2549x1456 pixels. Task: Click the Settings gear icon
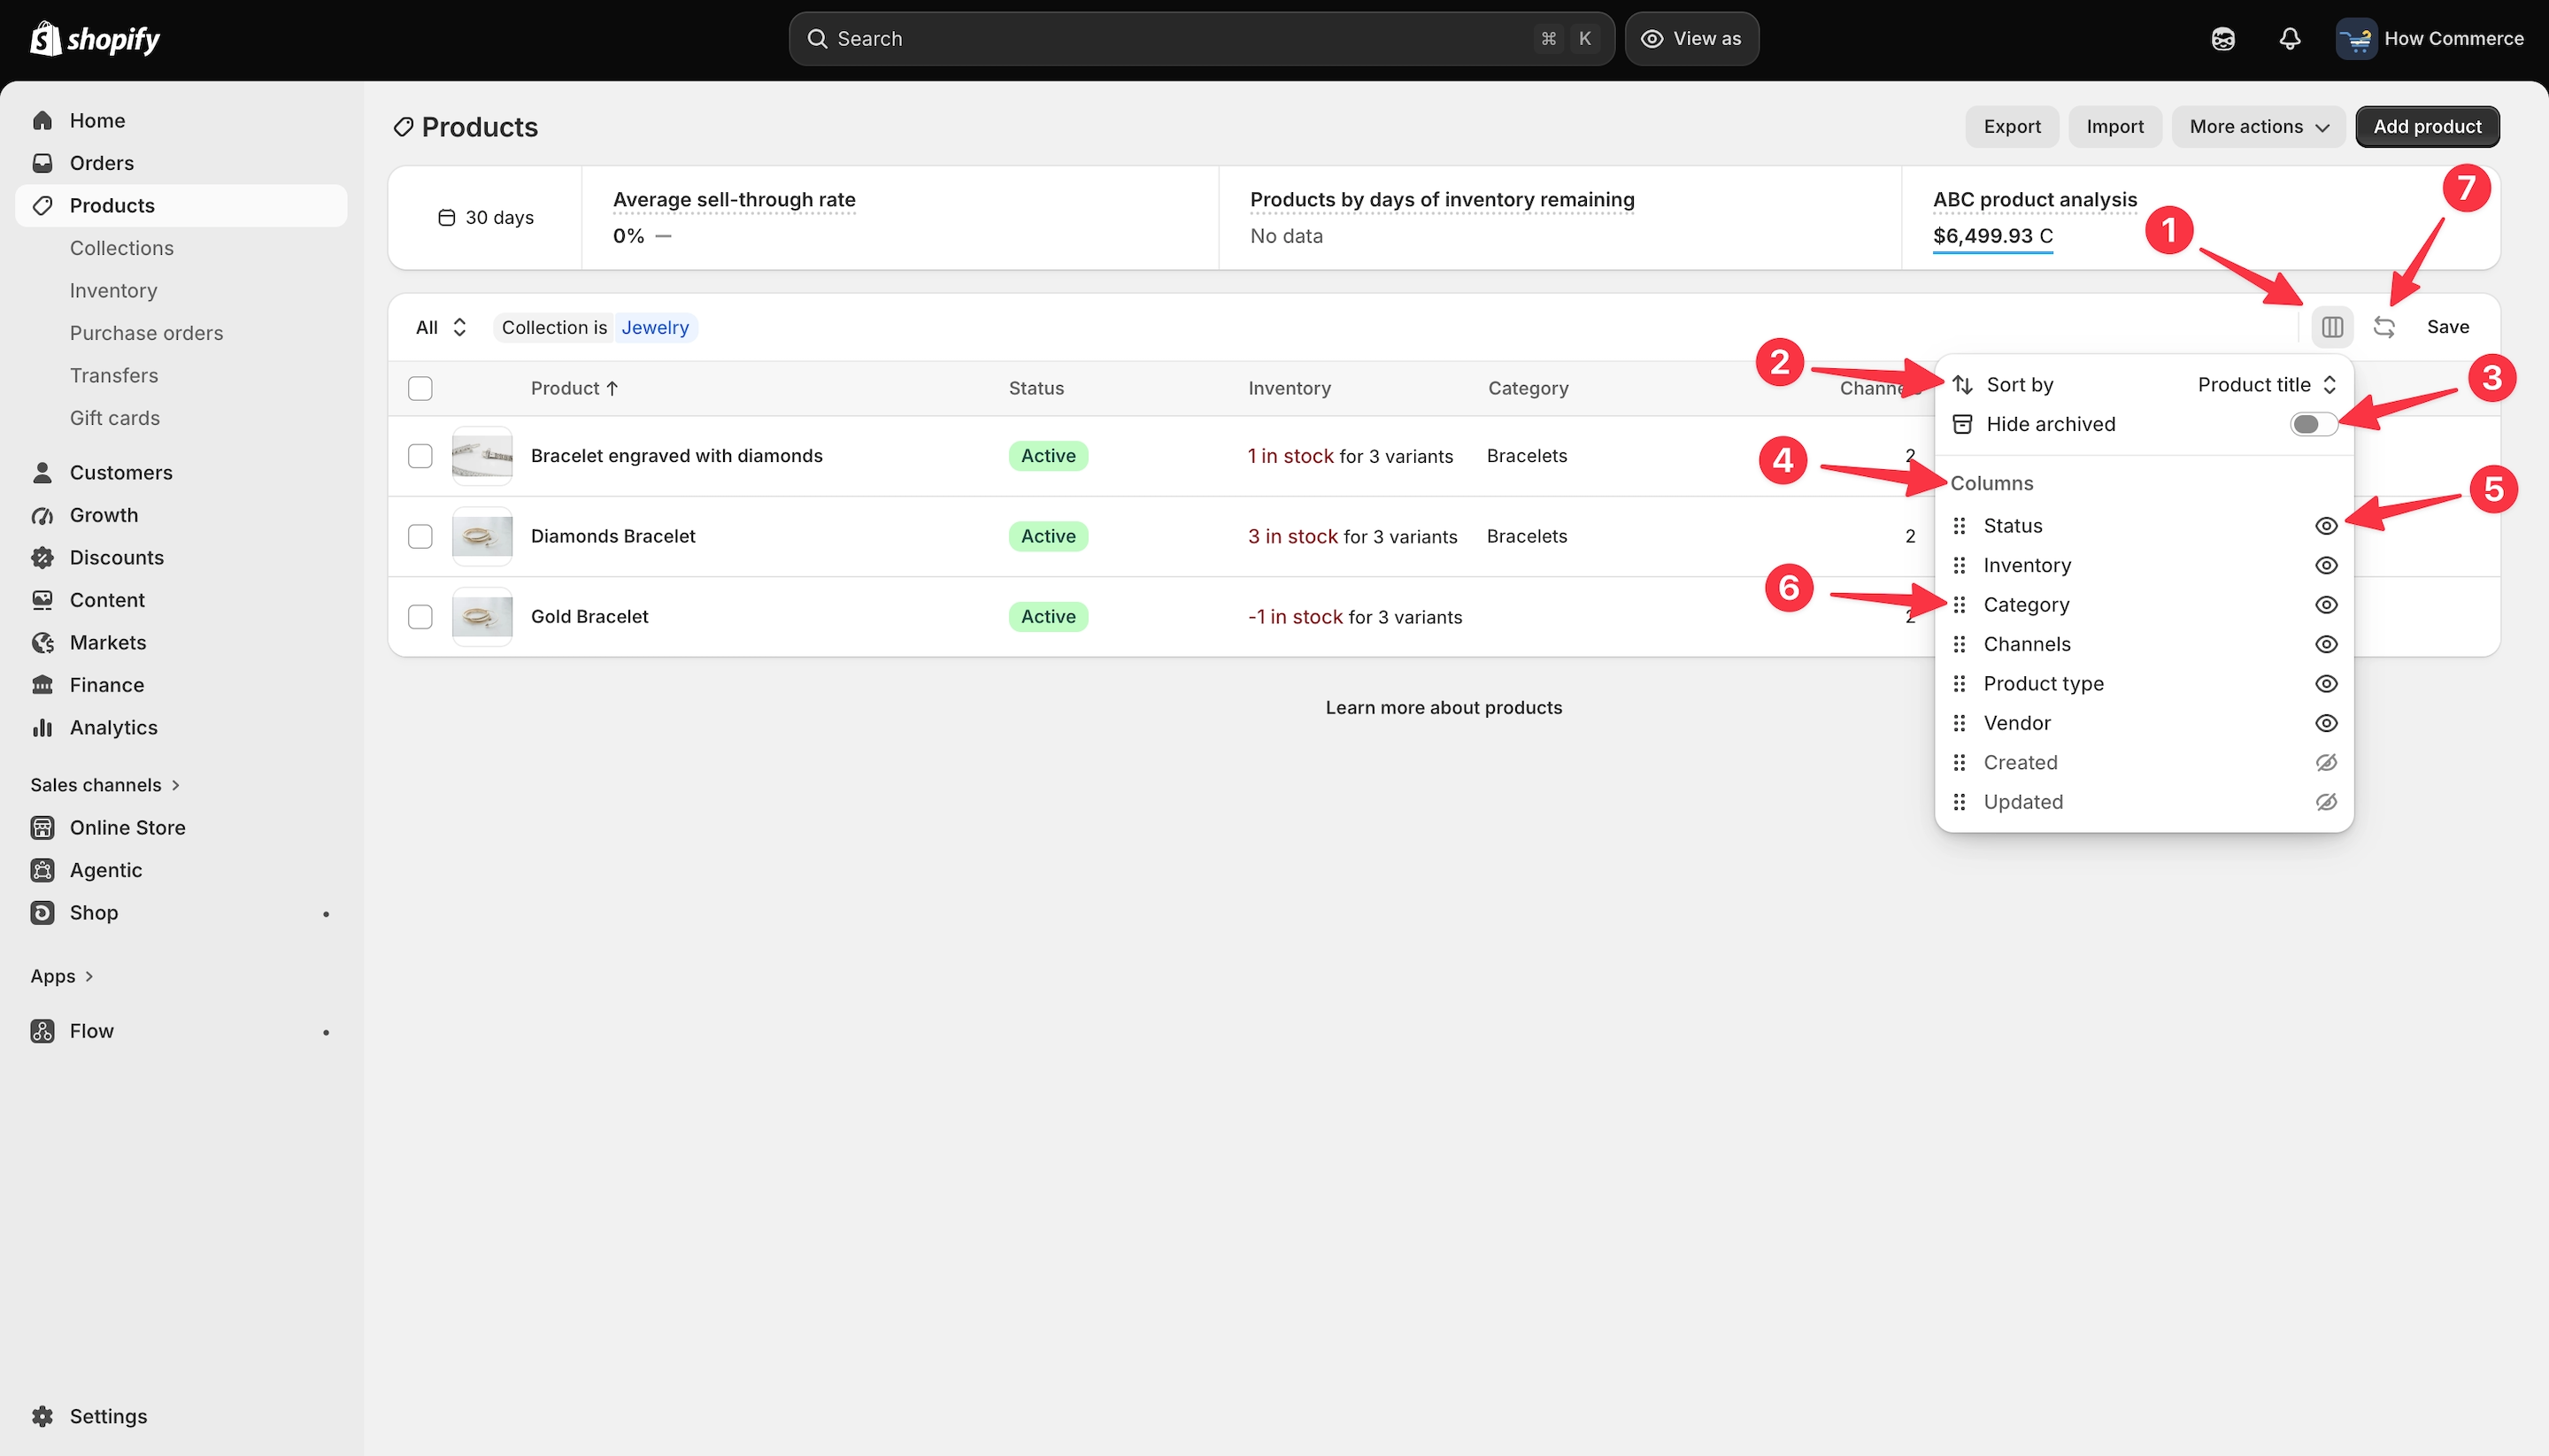tap(42, 1416)
